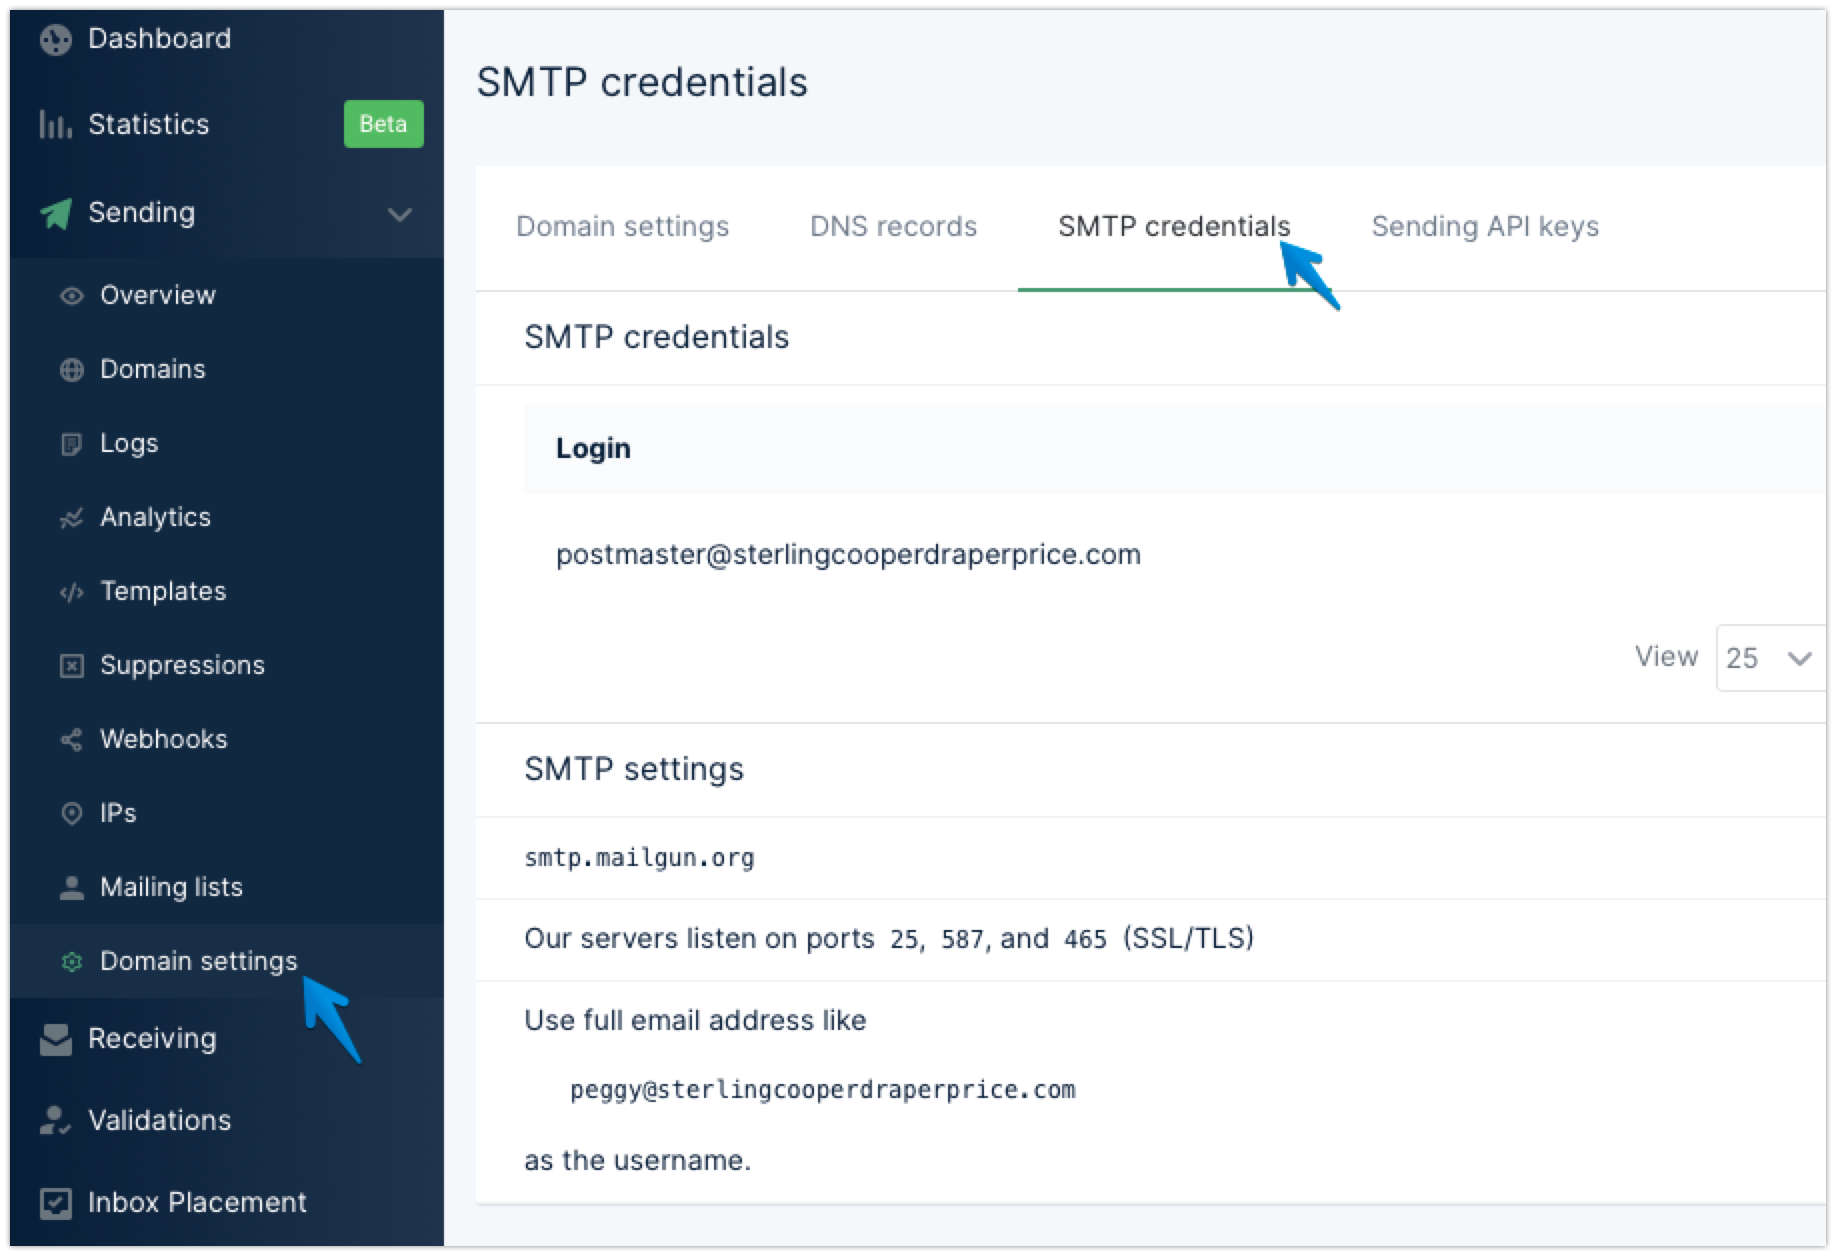Viewport: 1836px width, 1256px height.
Task: Click the SMTP settings heading
Action: 634,770
